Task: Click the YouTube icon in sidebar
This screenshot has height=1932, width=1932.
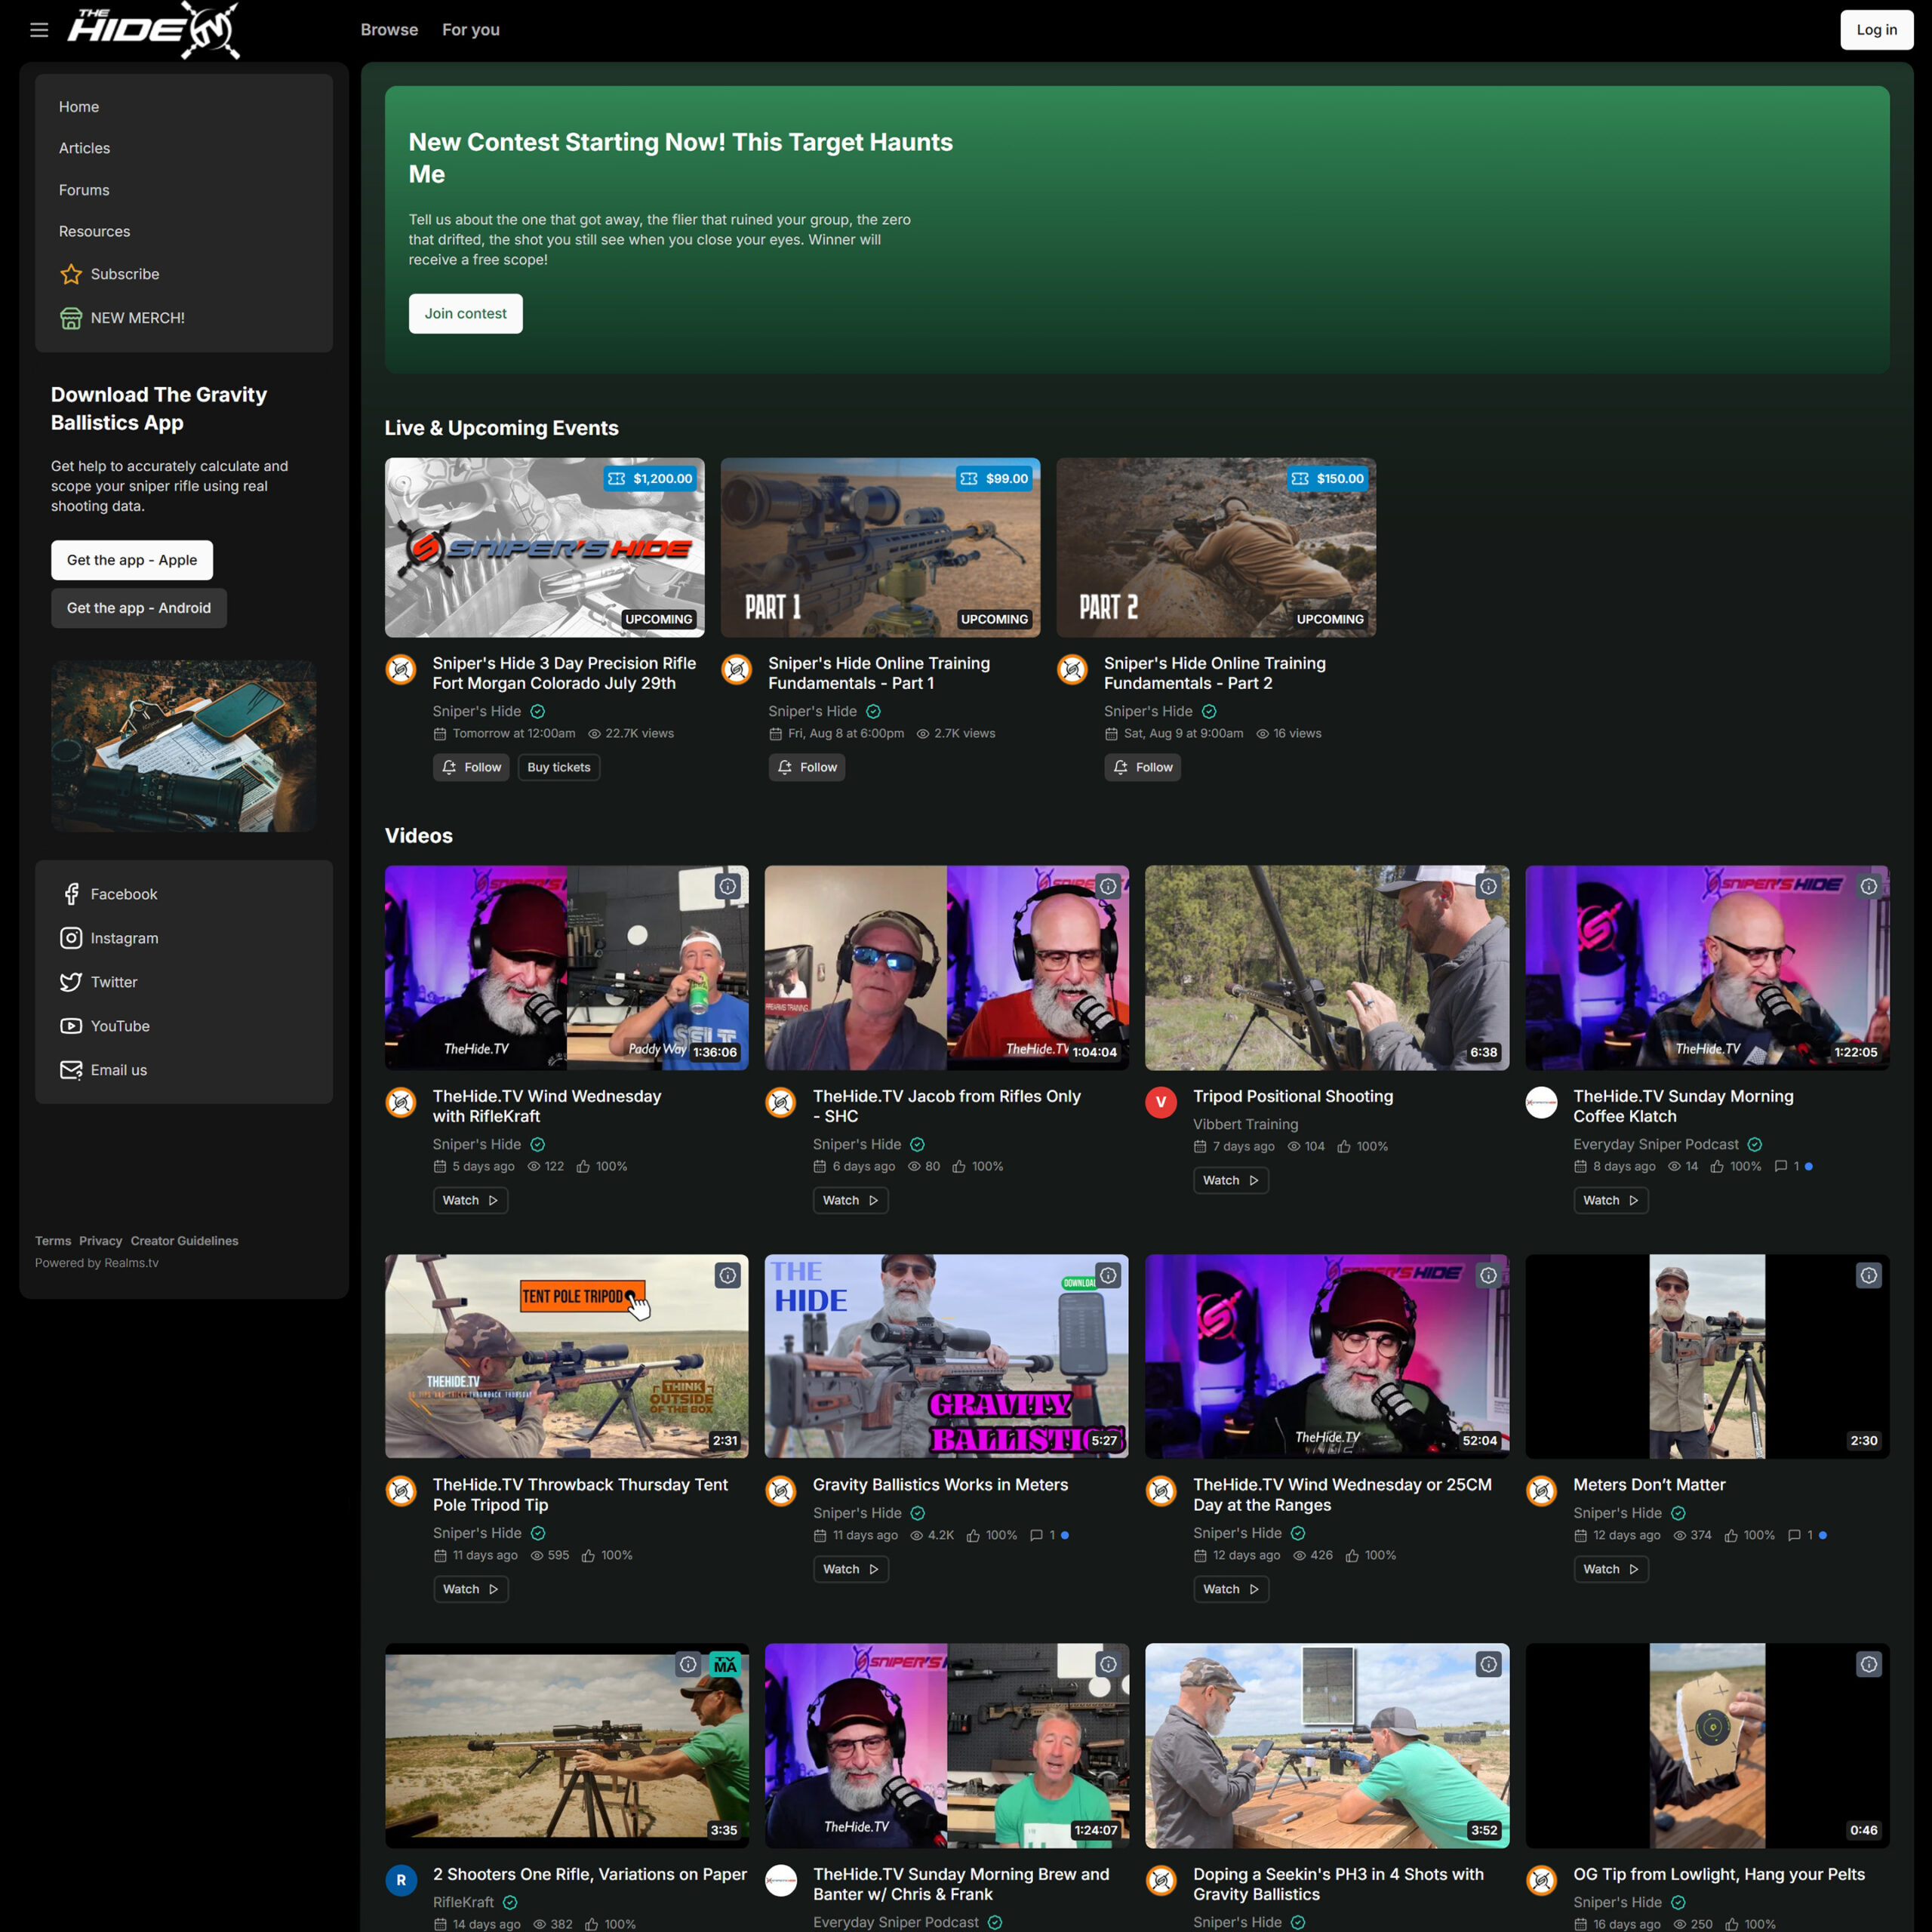Action: click(71, 1026)
